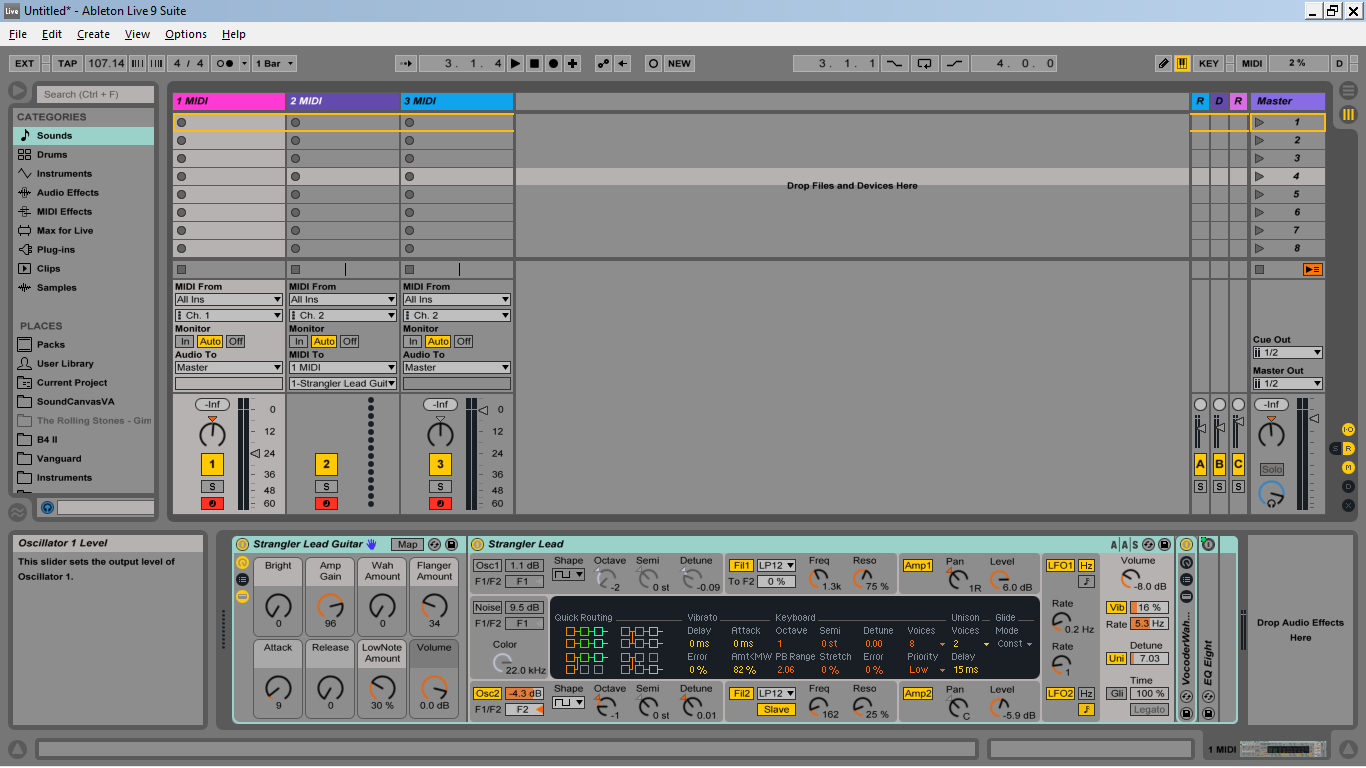The image size is (1366, 768).
Task: Open track 2 MIDI To dropdown
Action: [x=342, y=367]
